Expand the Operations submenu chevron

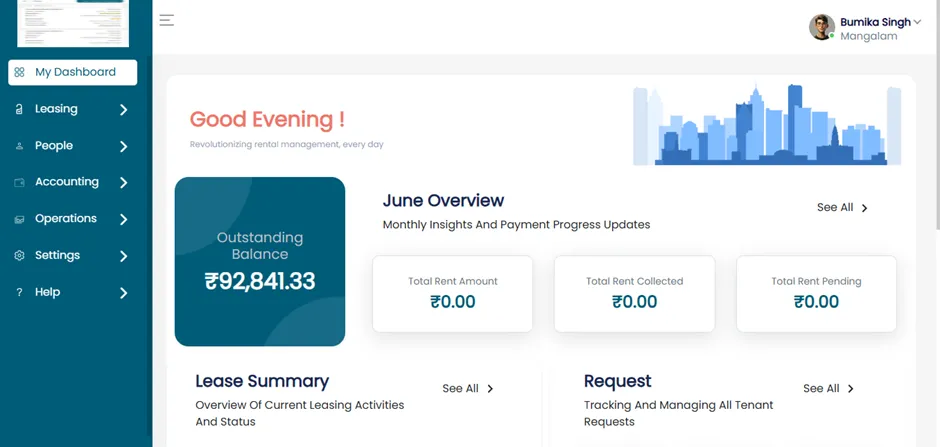pos(123,219)
